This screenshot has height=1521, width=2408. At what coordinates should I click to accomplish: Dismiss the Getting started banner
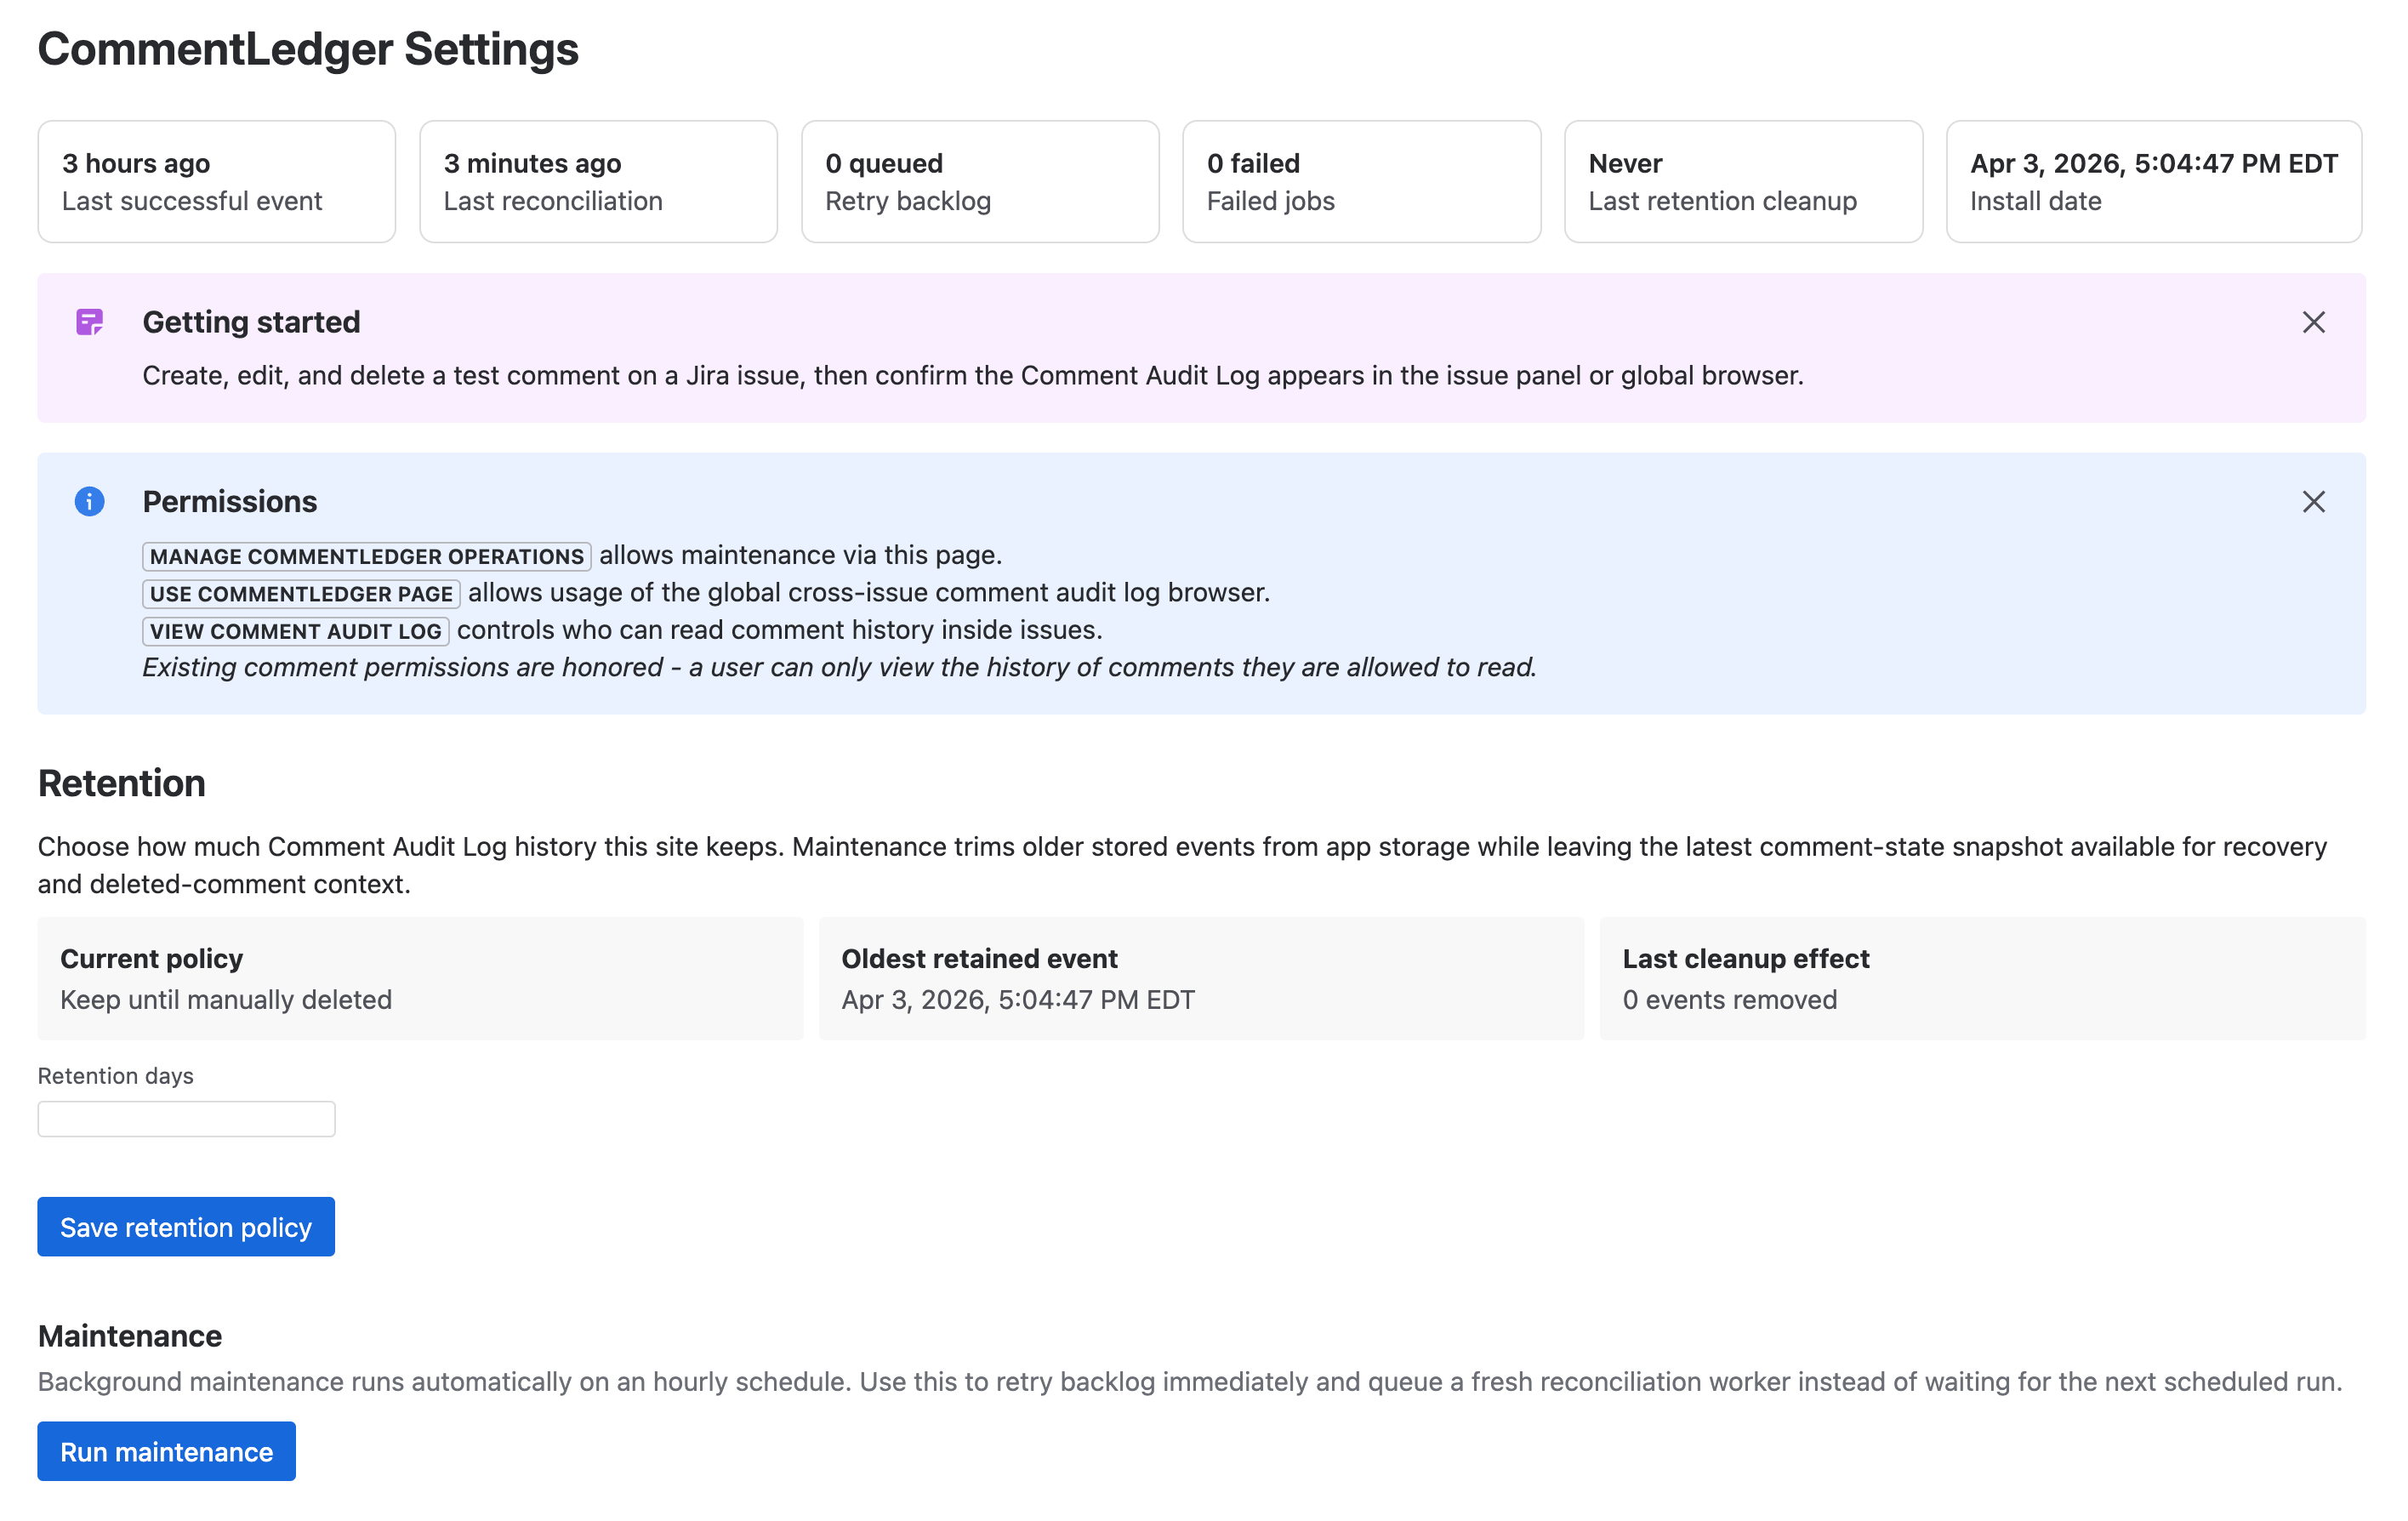[x=2315, y=322]
